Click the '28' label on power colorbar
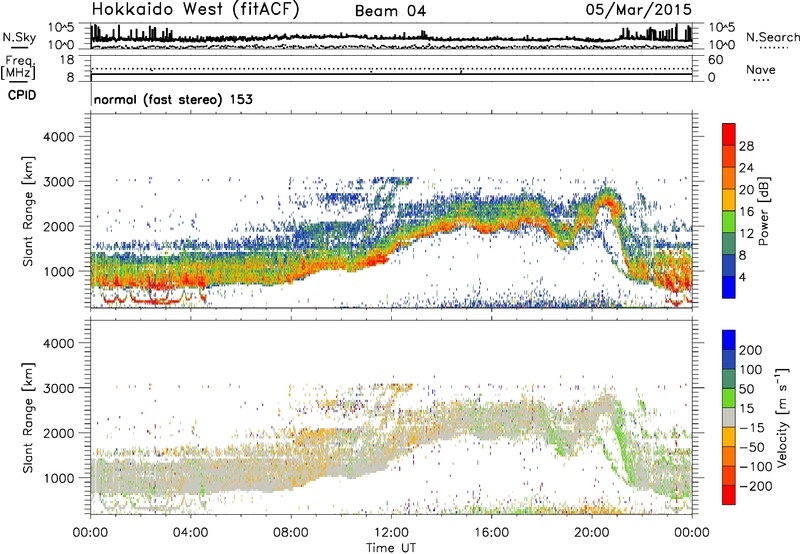The width and height of the screenshot is (800, 554). (x=746, y=146)
